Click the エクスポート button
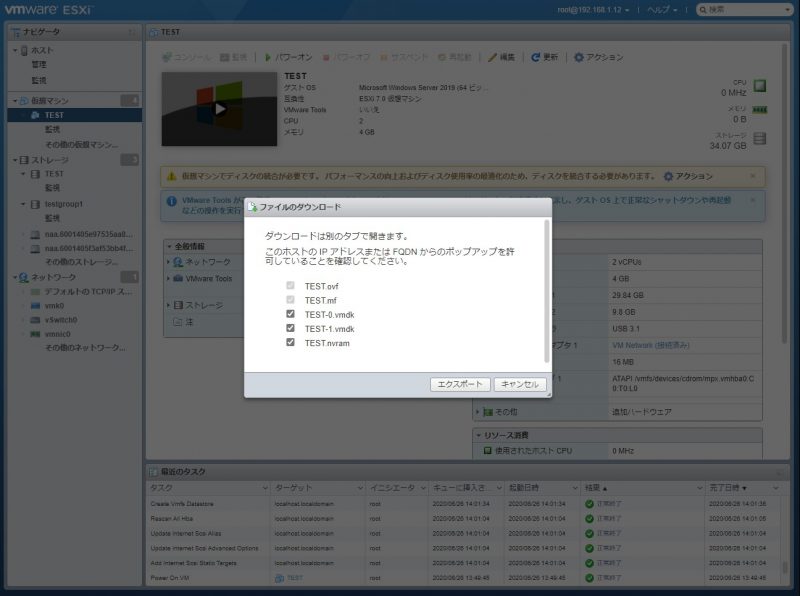Screen dimensions: 800x596 pyautogui.click(x=460, y=384)
